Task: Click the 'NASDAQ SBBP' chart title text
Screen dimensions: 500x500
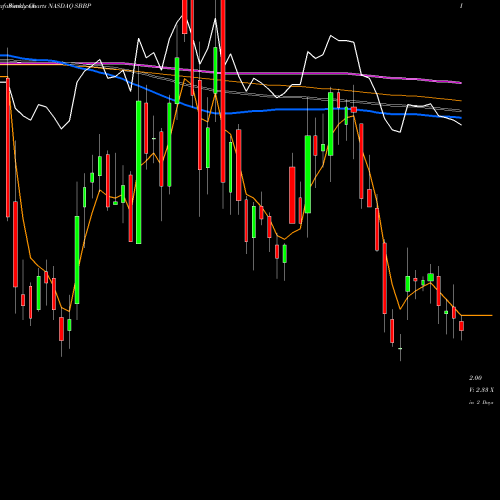Action: tap(70, 6)
